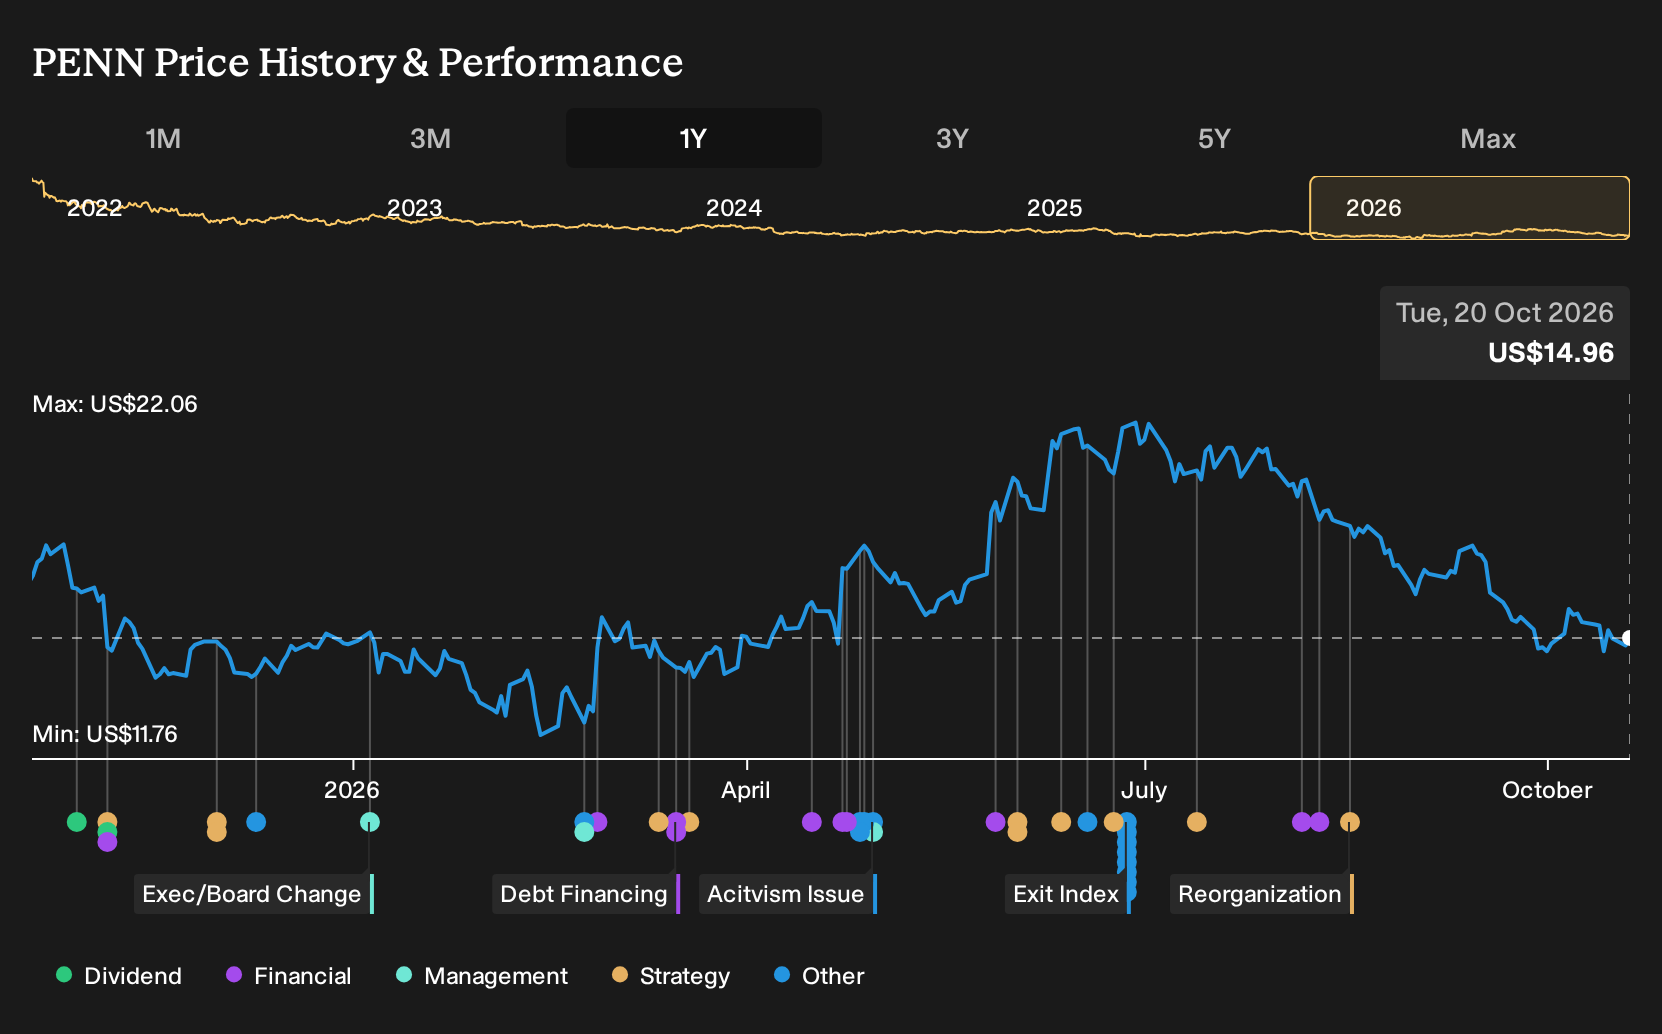The height and width of the screenshot is (1034, 1662).
Task: Click the Tue, 20 Oct 2026 tooltip date
Action: (x=1505, y=313)
